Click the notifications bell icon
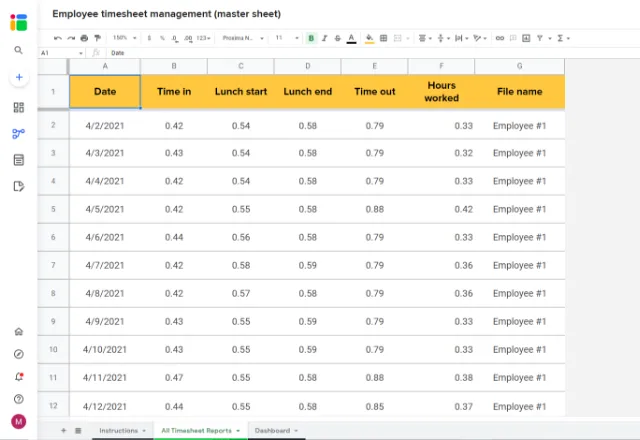Screen dimensions: 640x440 (x=18, y=376)
